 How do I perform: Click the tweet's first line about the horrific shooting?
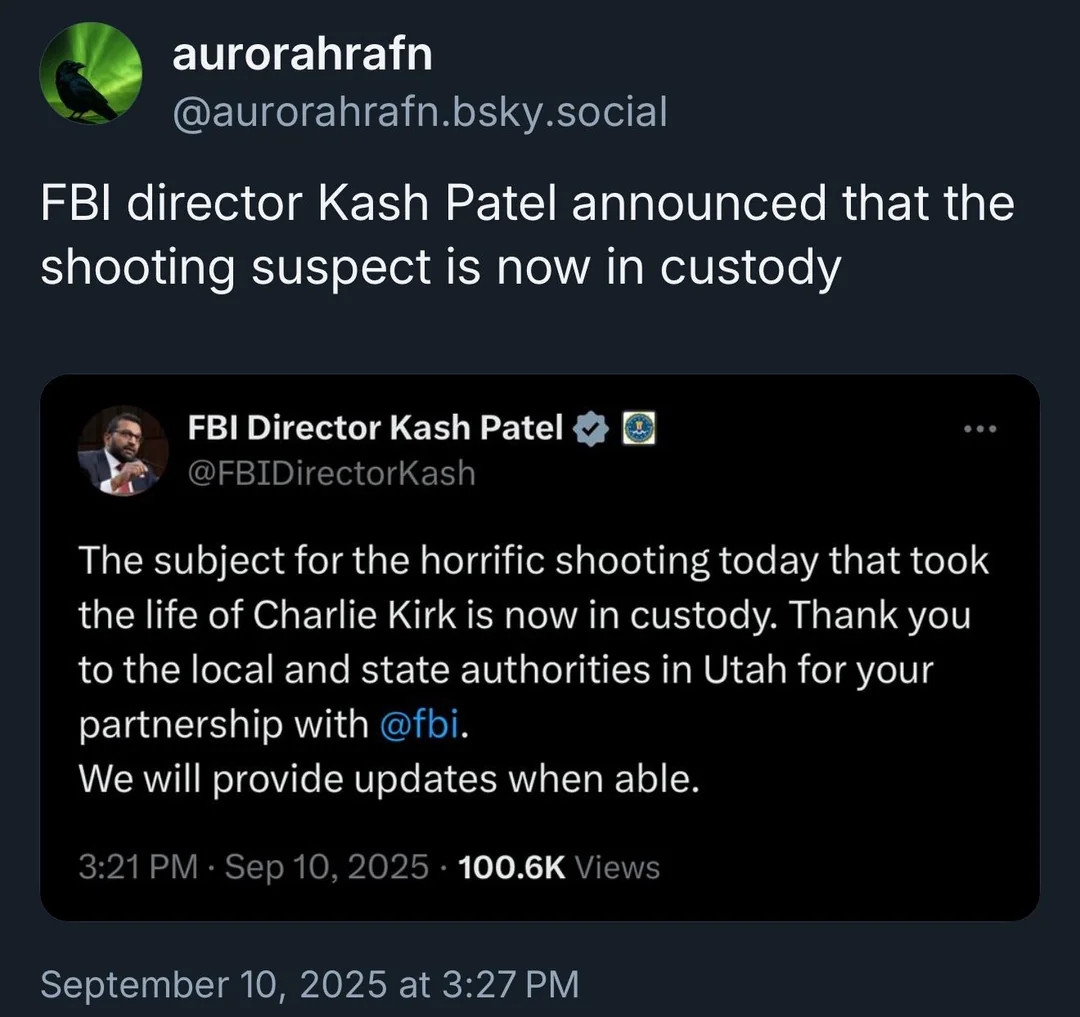[533, 561]
